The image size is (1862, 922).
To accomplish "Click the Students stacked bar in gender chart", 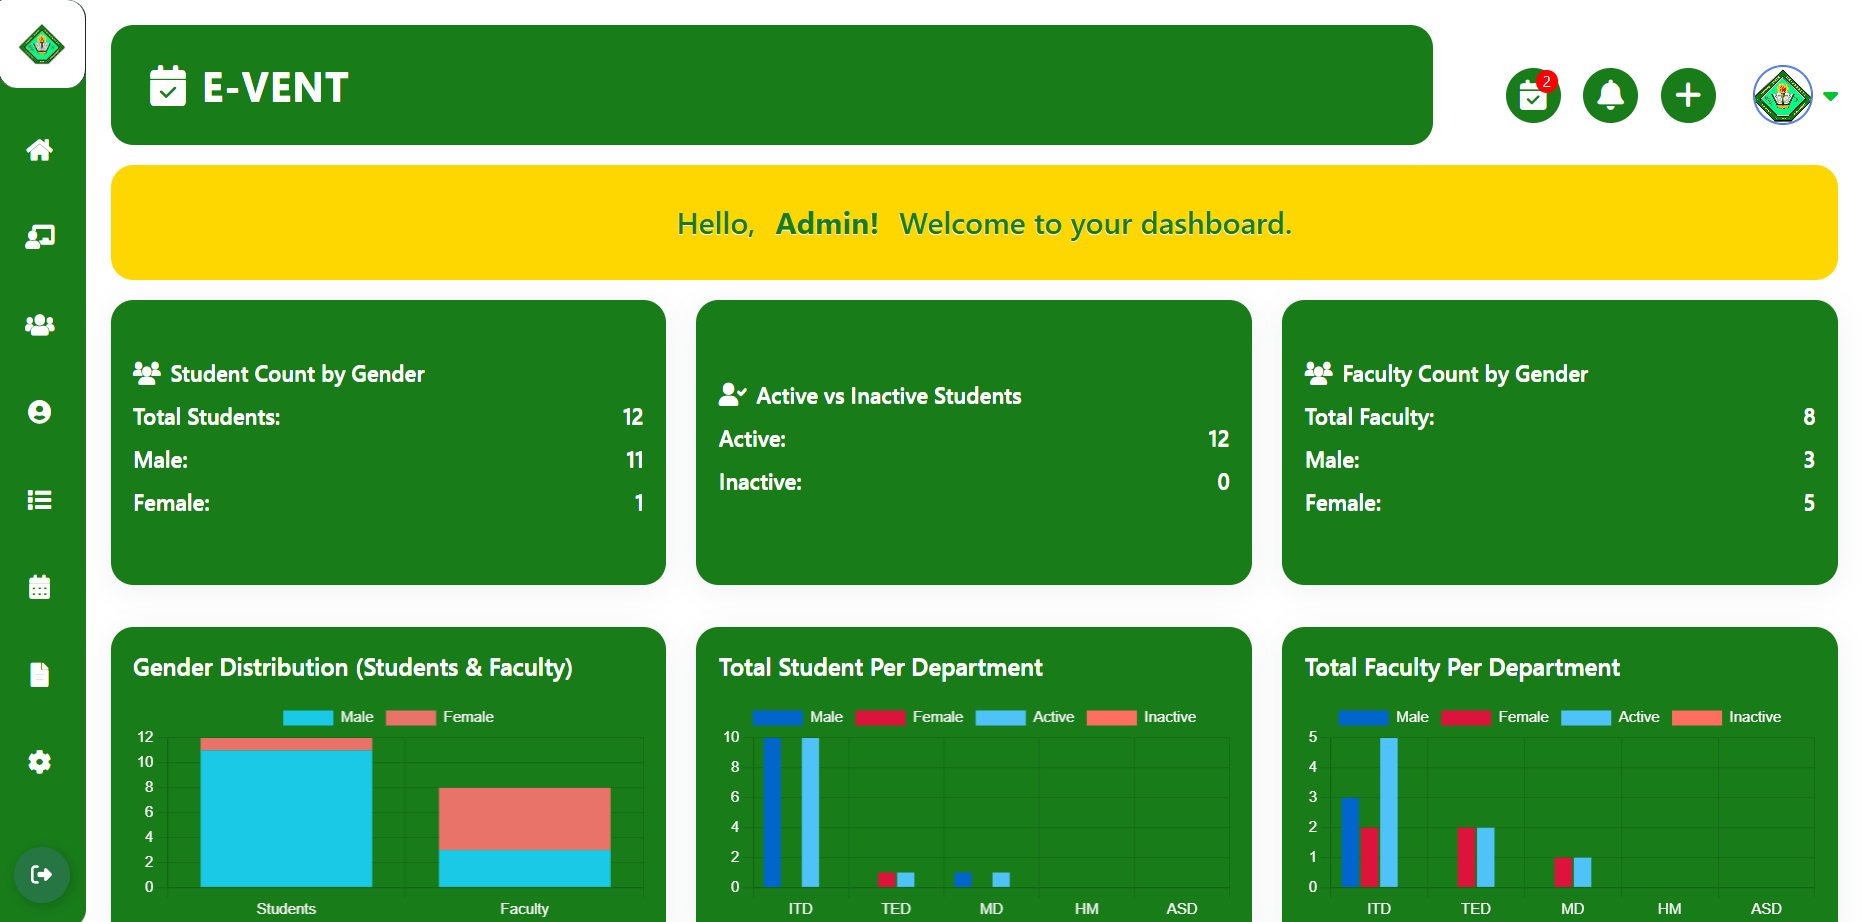I will [x=286, y=812].
